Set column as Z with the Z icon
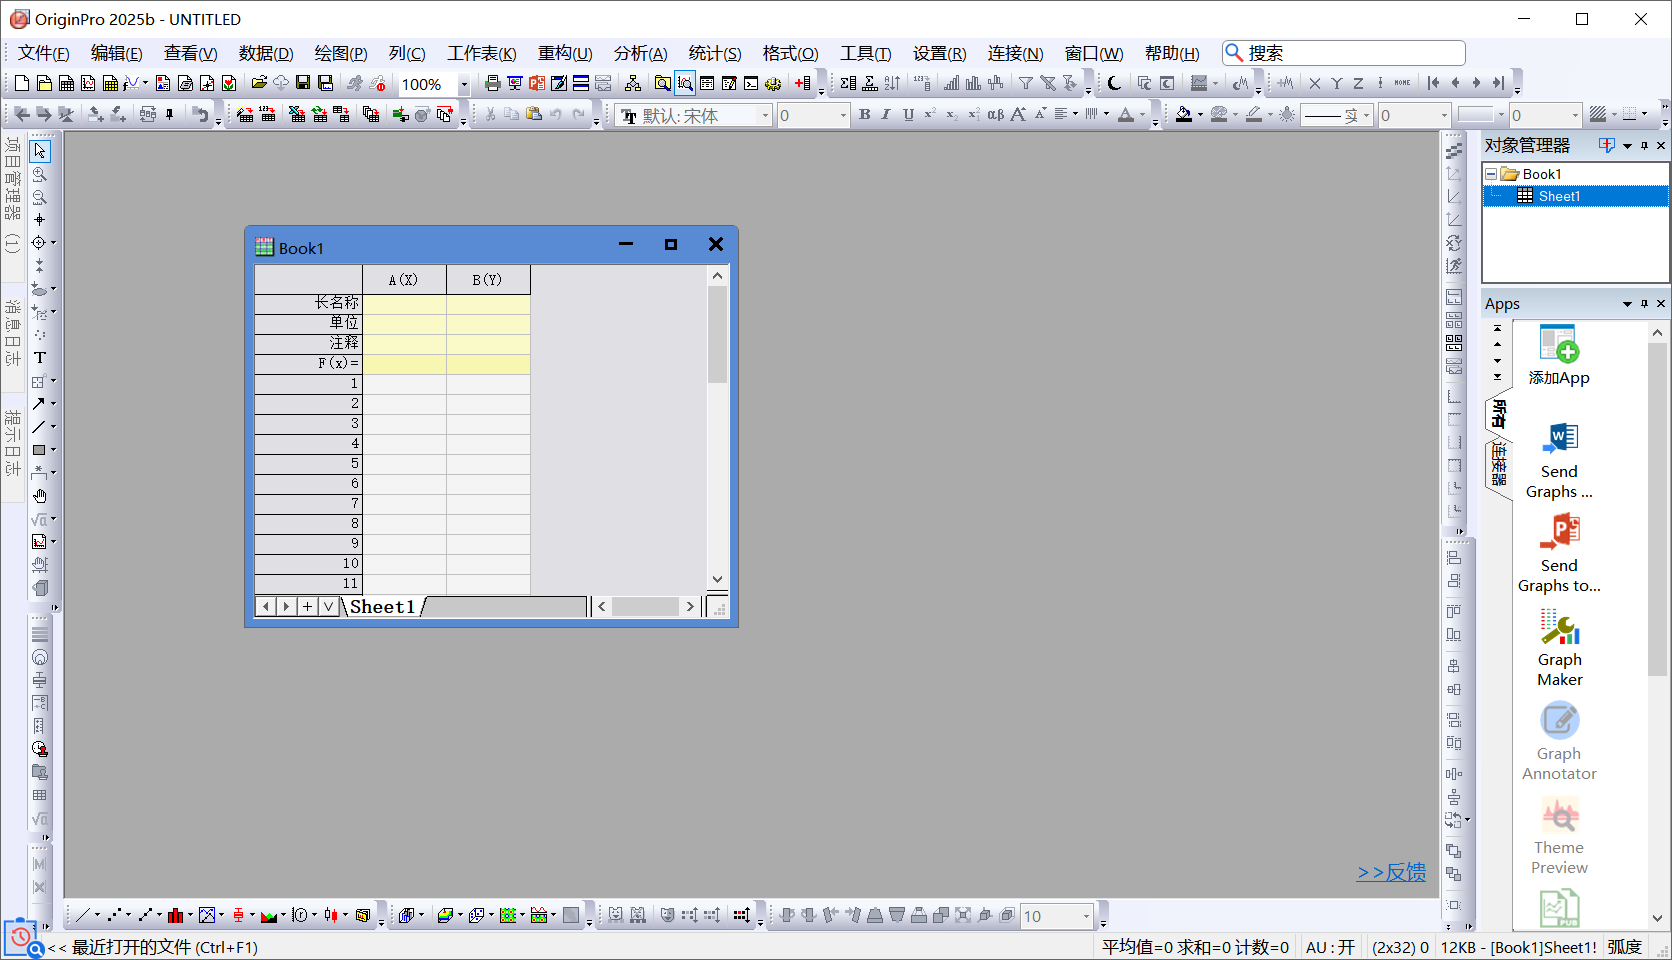Viewport: 1672px width, 960px height. (x=1358, y=83)
